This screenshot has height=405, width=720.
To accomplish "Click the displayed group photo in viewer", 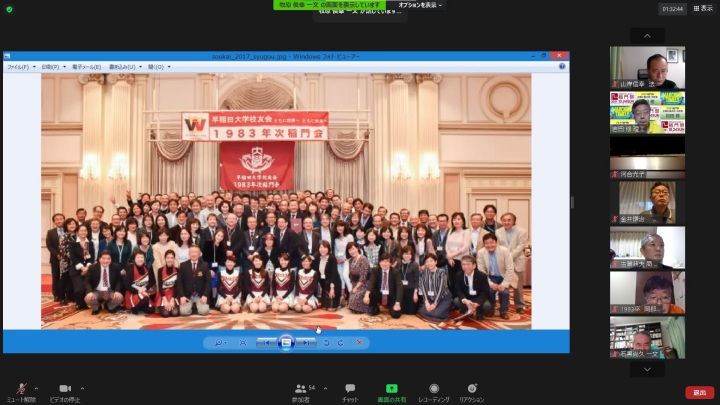I will (x=286, y=201).
